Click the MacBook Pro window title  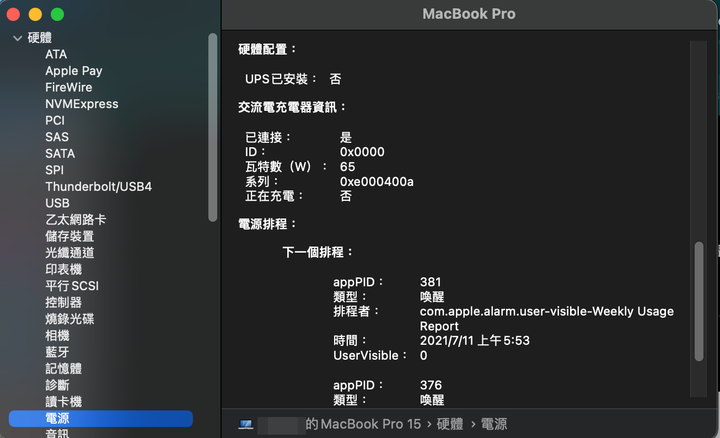(469, 14)
